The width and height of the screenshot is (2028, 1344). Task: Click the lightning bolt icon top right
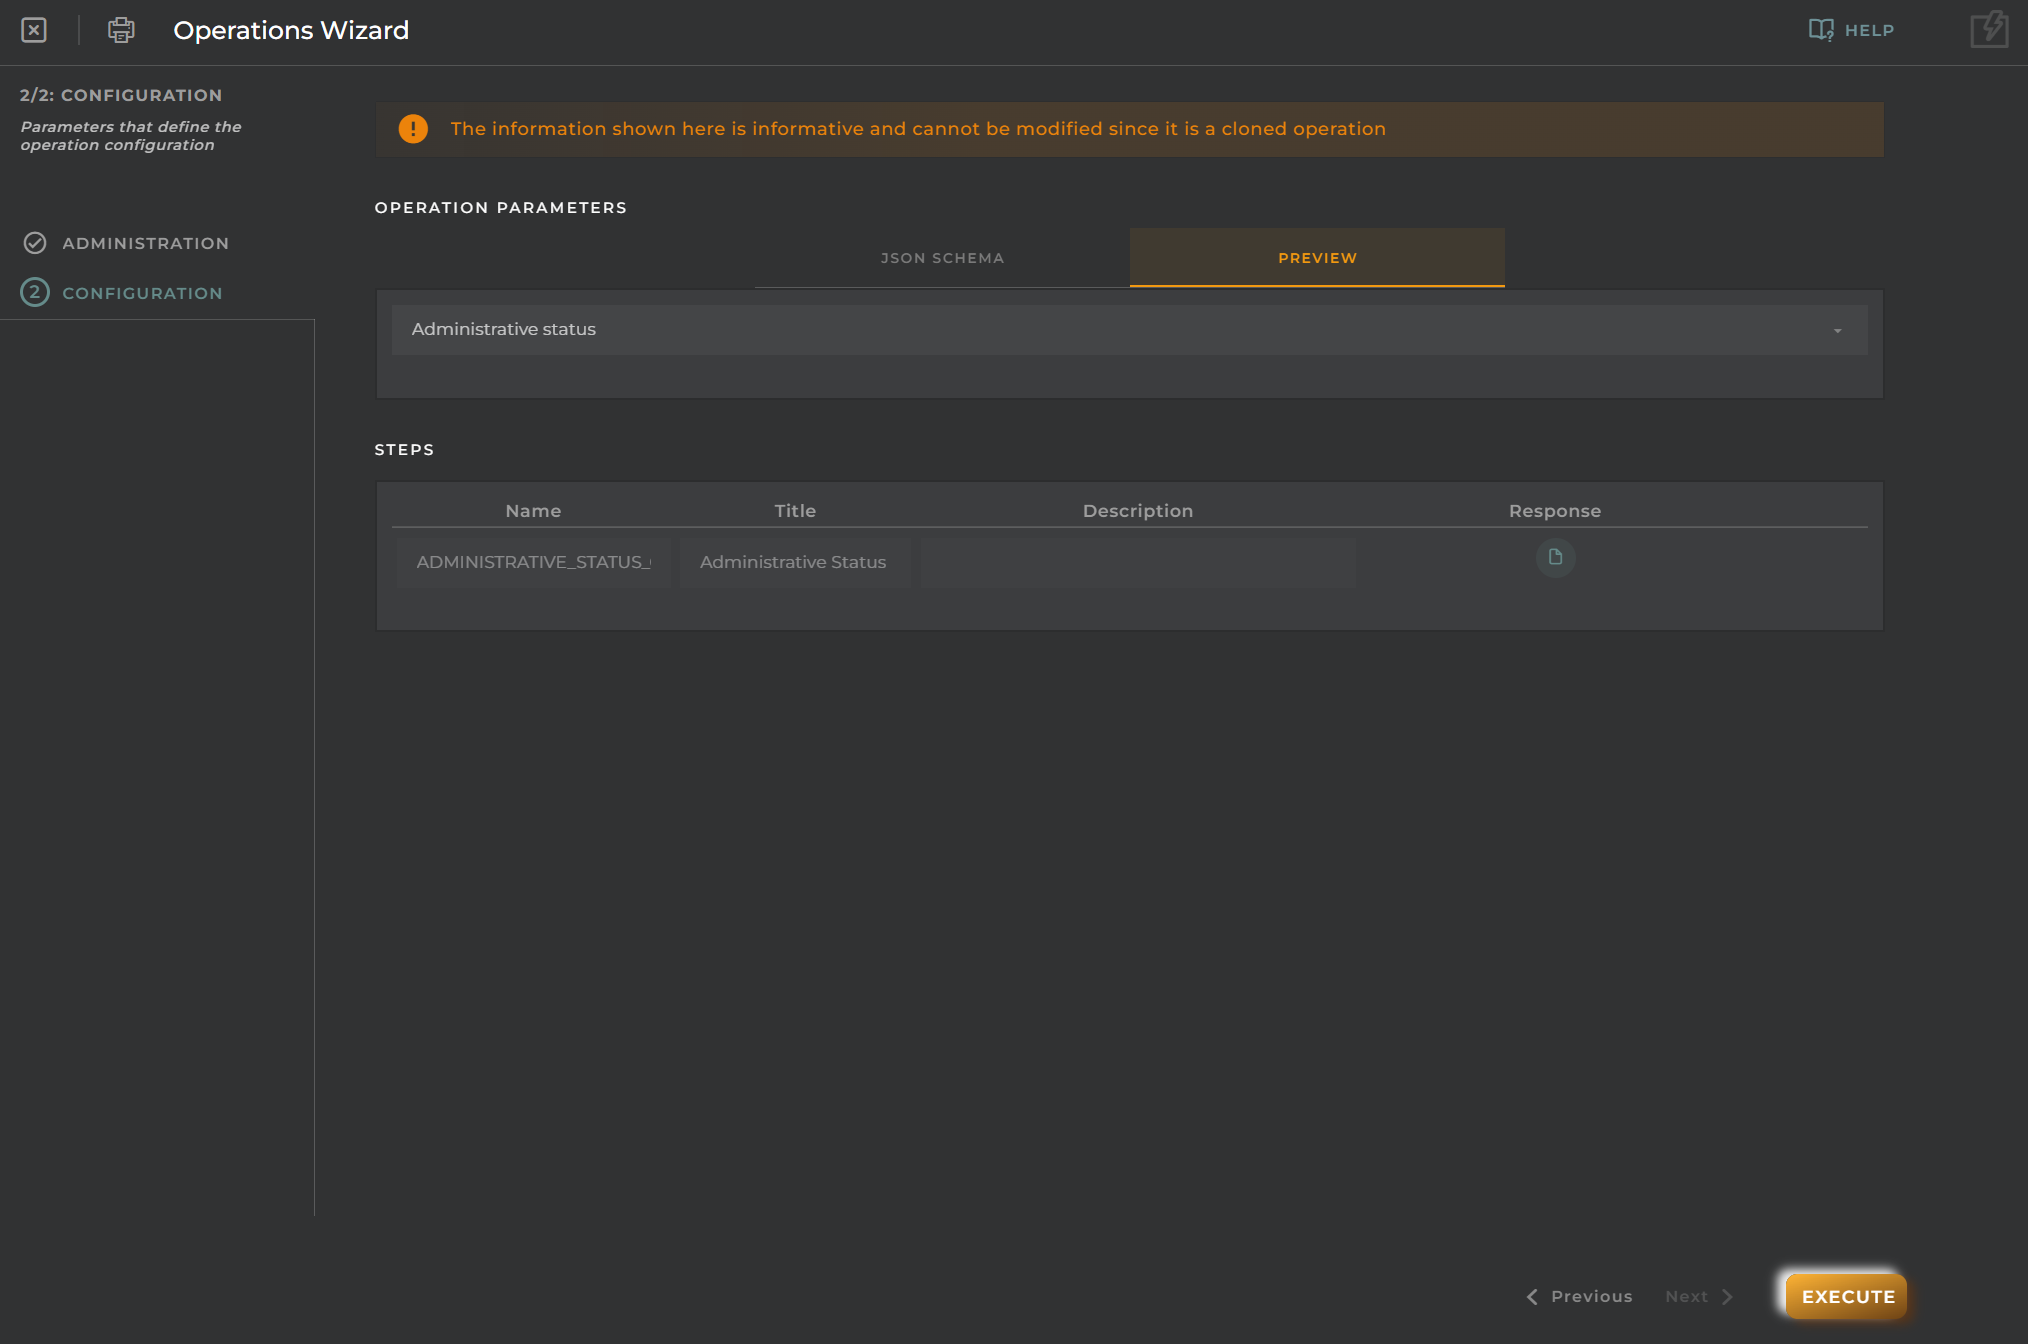coord(1989,29)
